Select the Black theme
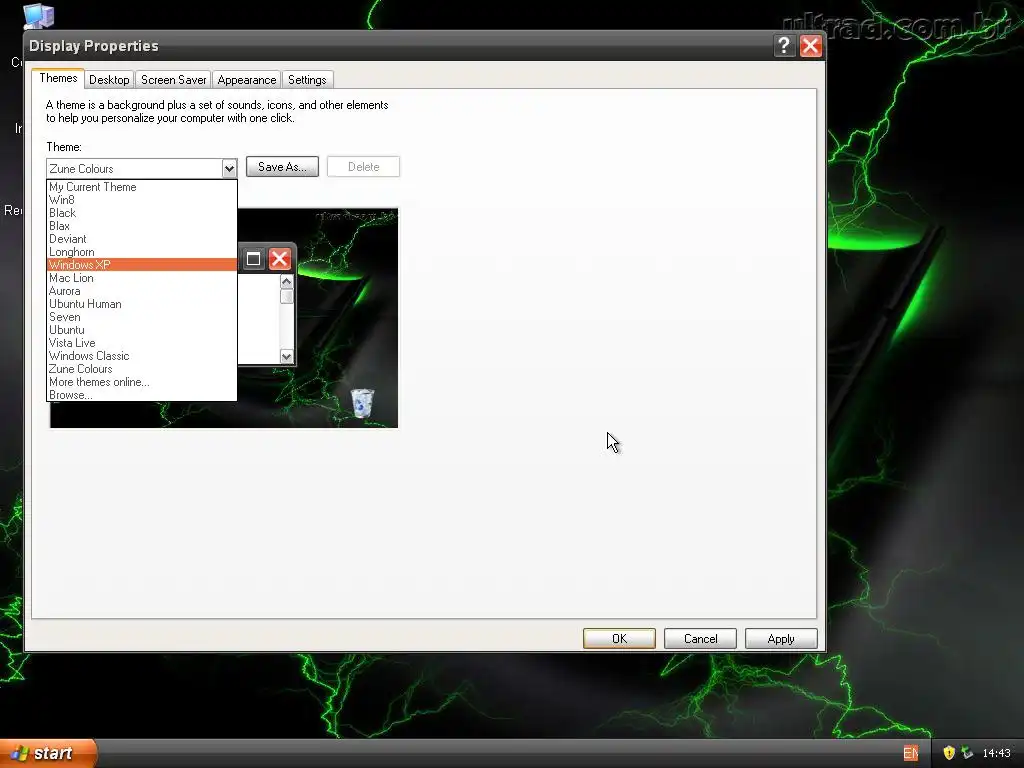The height and width of the screenshot is (768, 1024). (x=142, y=213)
